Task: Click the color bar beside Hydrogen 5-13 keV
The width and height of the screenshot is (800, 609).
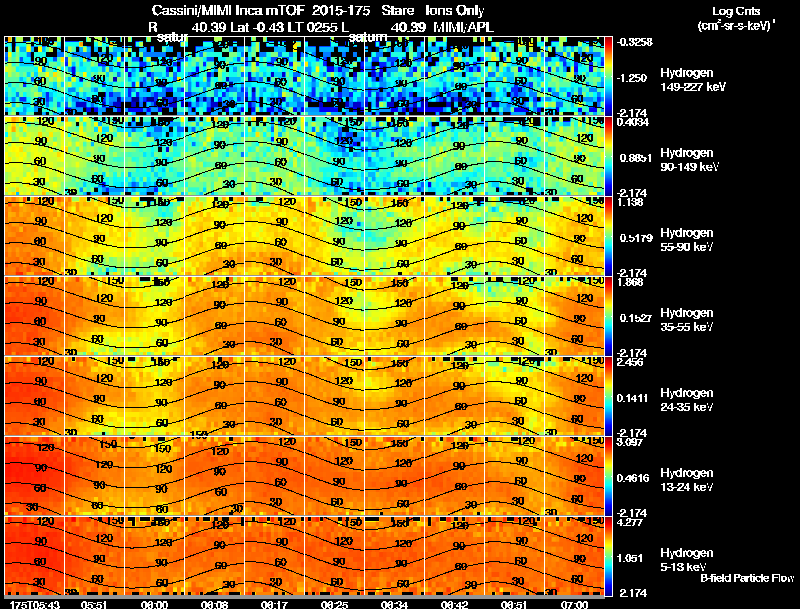Action: click(x=608, y=556)
